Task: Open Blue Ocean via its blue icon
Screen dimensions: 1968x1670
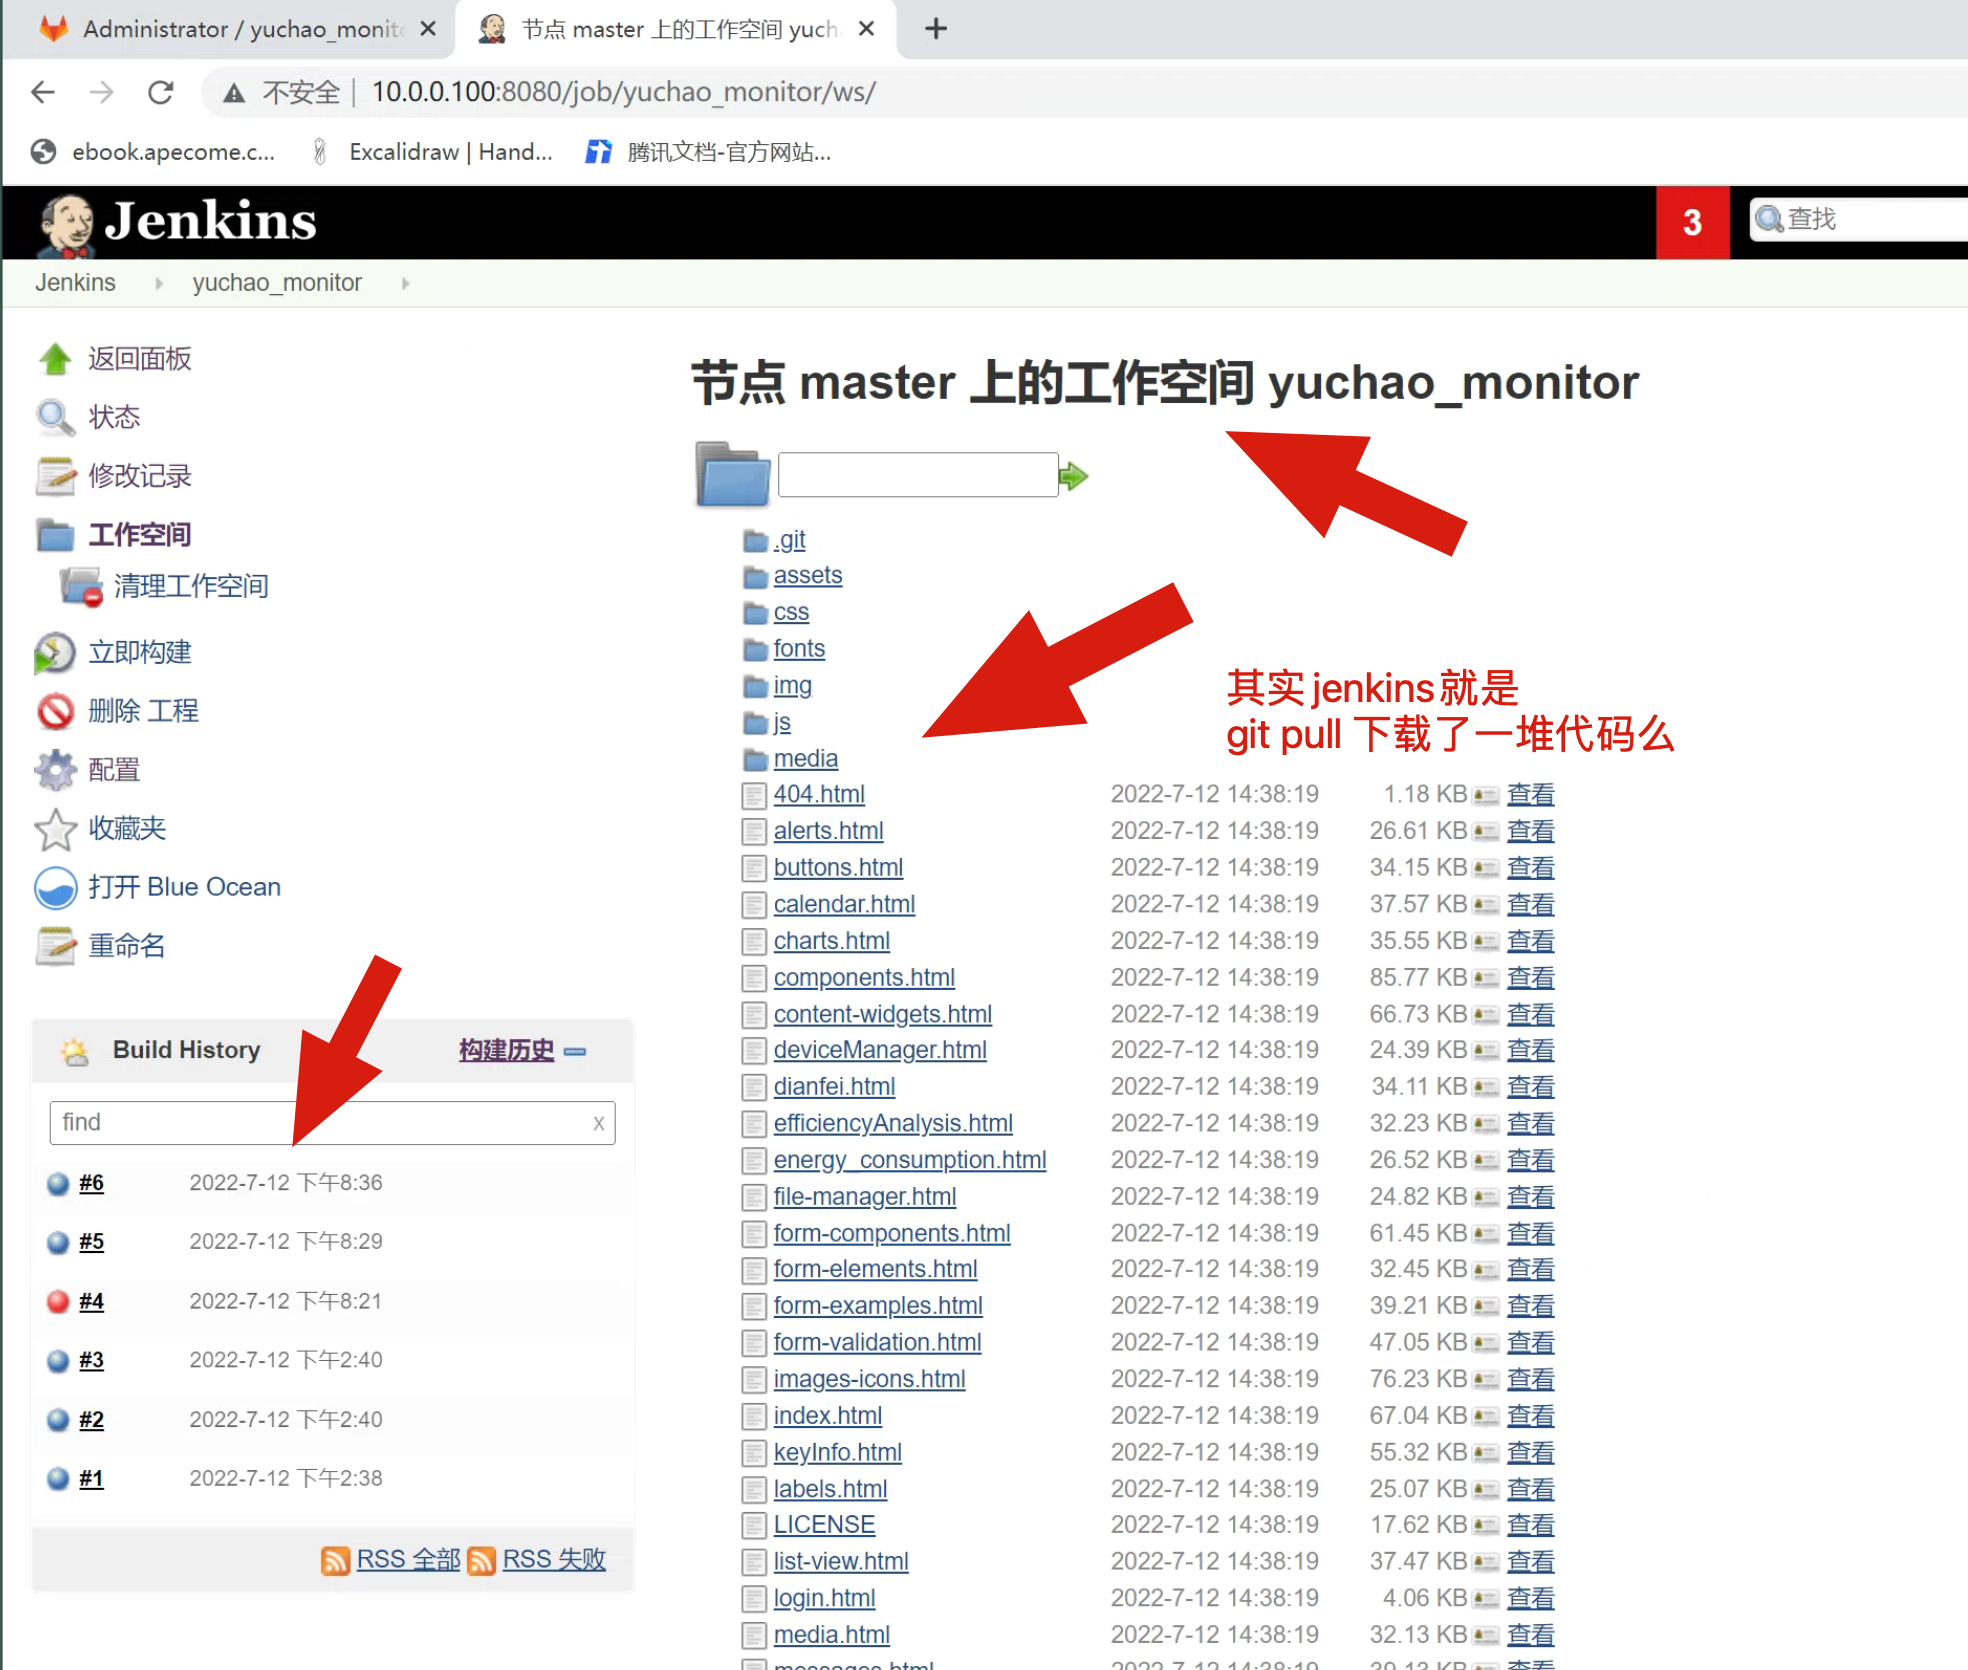Action: [x=55, y=888]
